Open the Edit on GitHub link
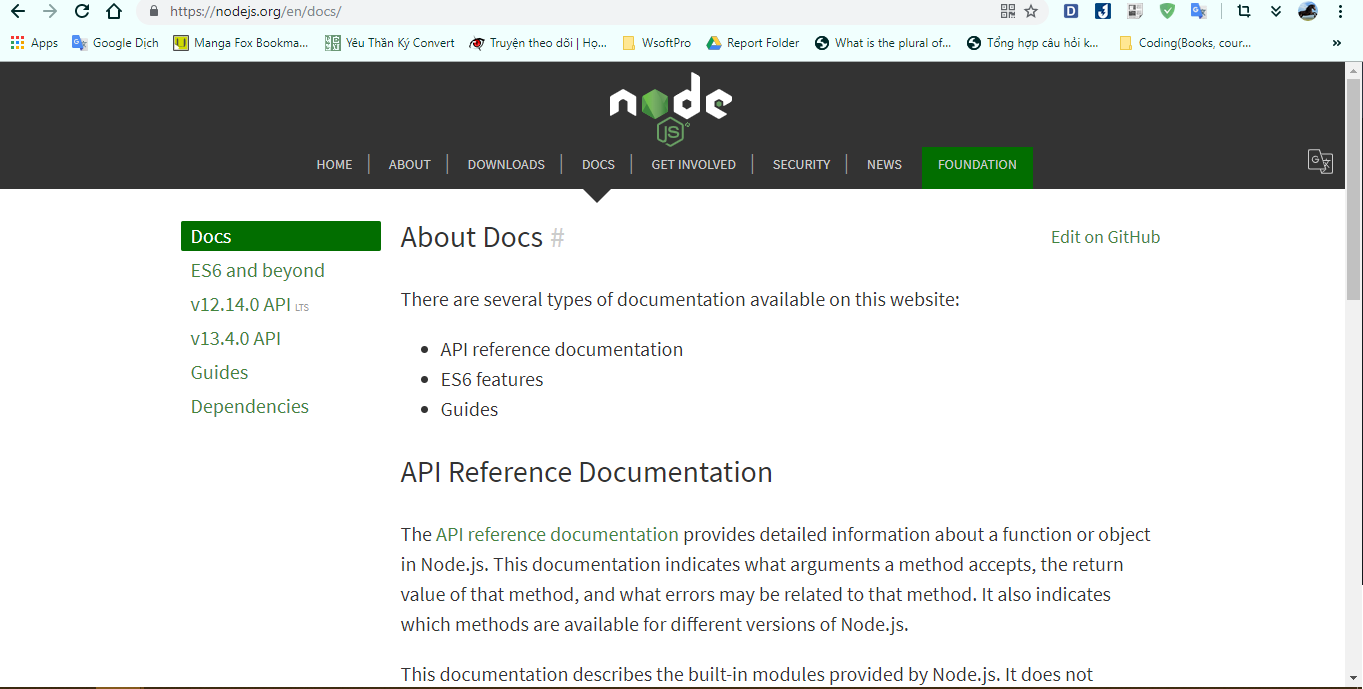This screenshot has width=1363, height=689. [x=1104, y=237]
